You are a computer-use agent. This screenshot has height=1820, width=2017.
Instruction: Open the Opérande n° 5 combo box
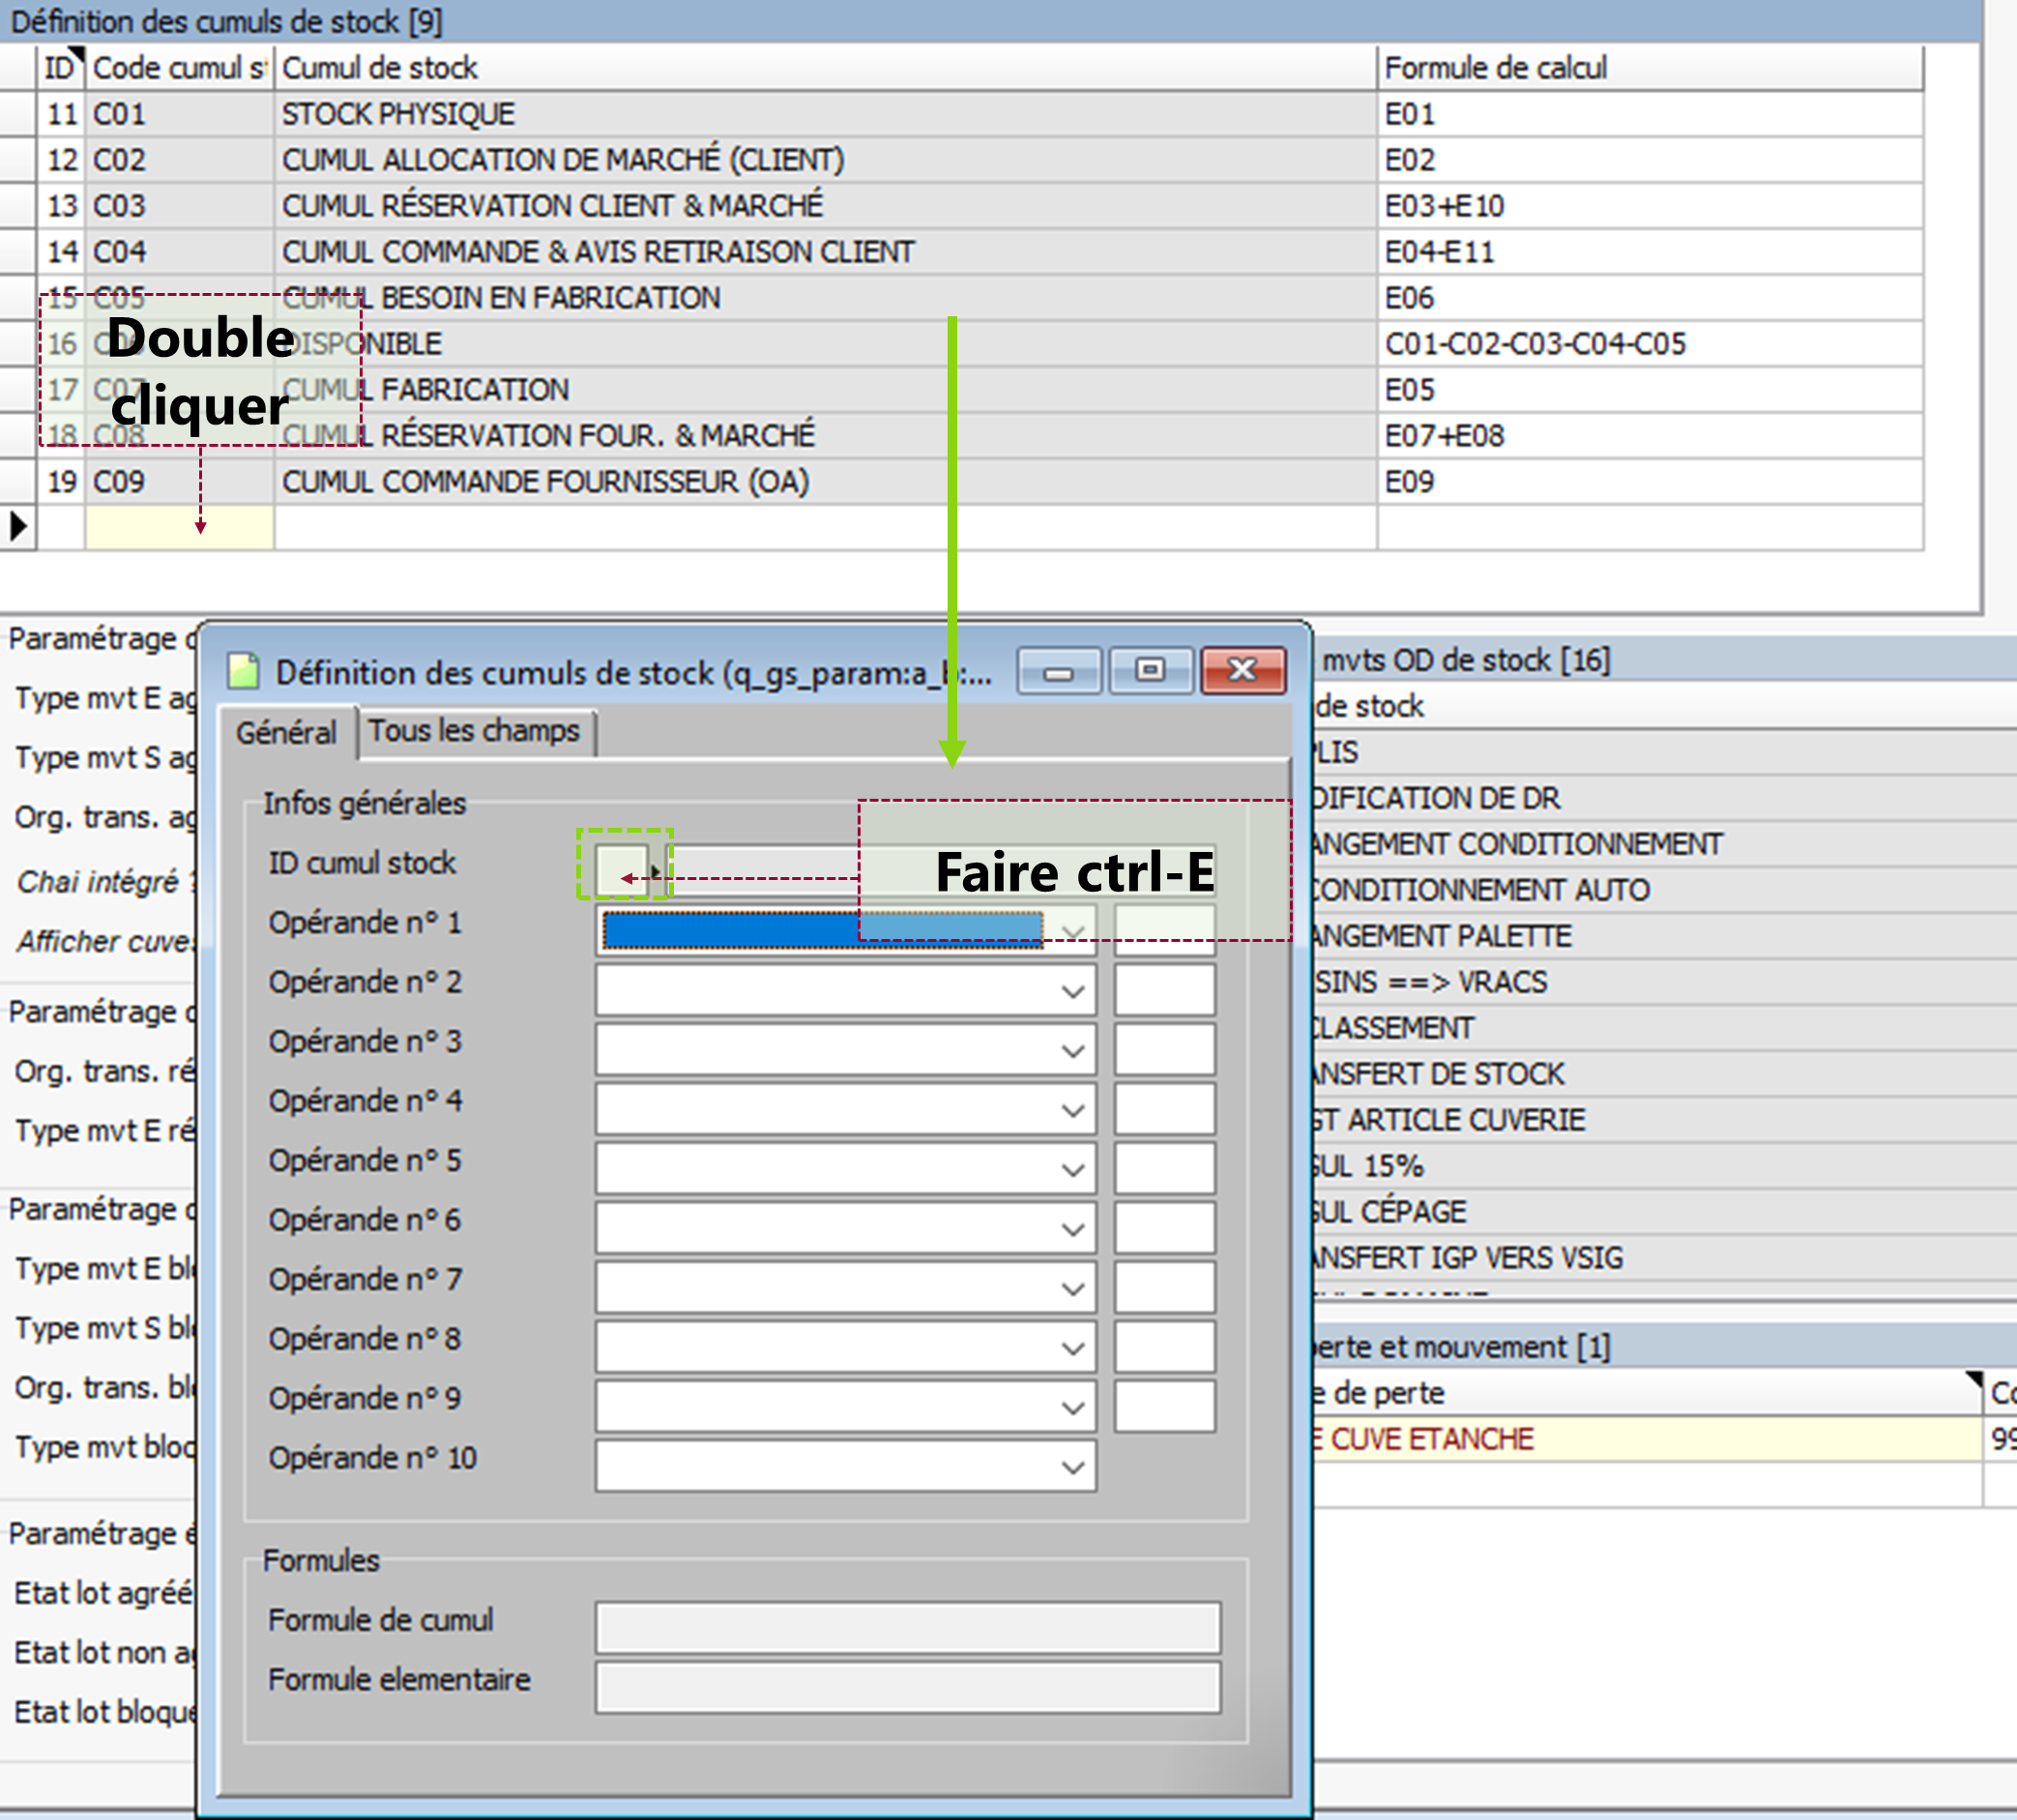[1073, 1170]
